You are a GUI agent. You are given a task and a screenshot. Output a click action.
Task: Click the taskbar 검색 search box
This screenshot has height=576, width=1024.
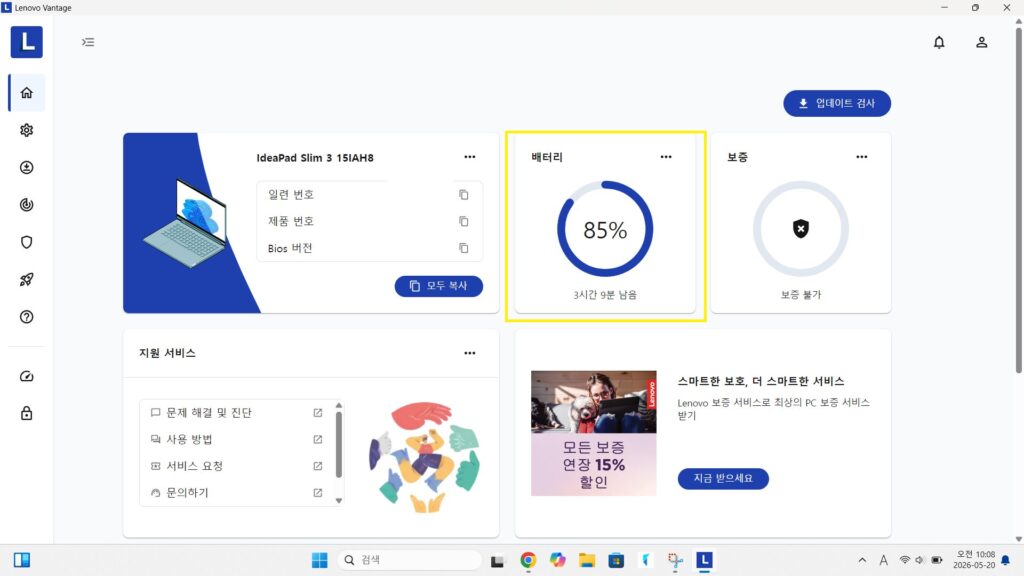click(409, 560)
